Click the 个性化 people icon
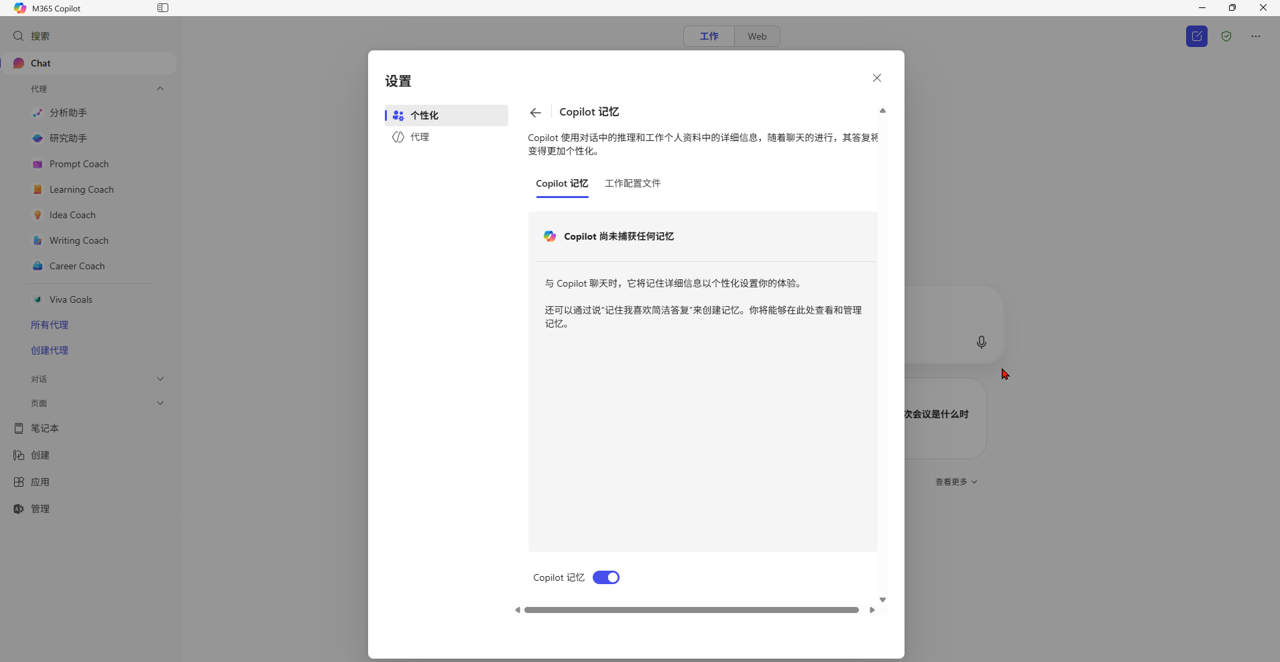The image size is (1280, 662). coord(398,115)
